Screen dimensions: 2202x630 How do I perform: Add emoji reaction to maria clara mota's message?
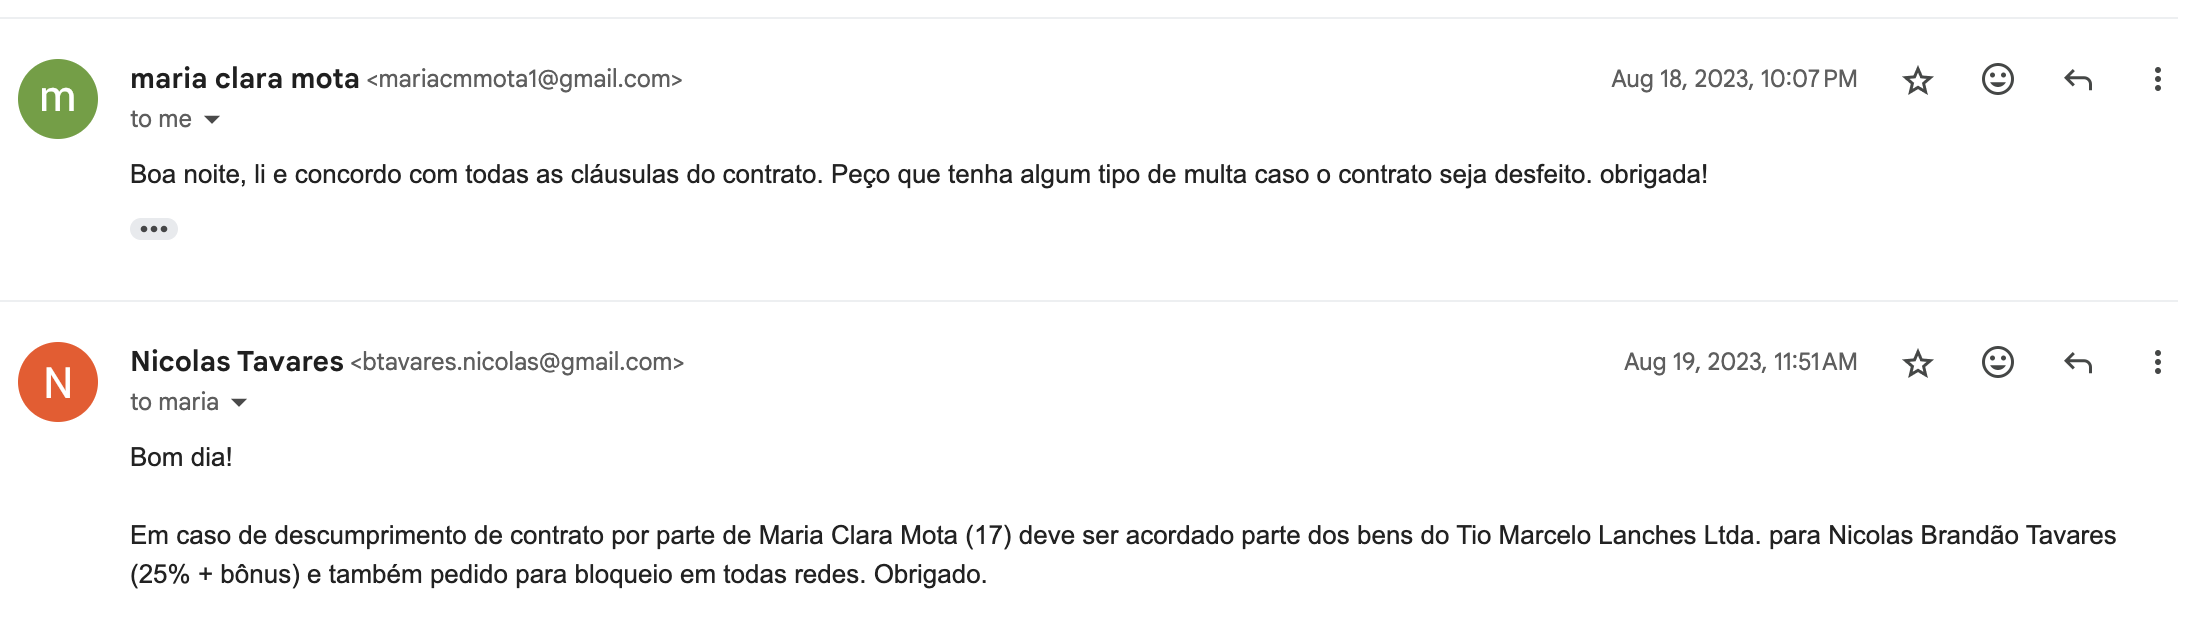point(1997,79)
